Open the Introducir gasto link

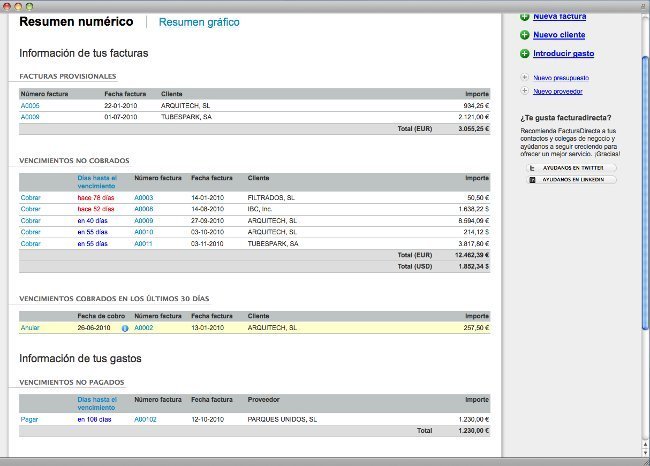565,53
